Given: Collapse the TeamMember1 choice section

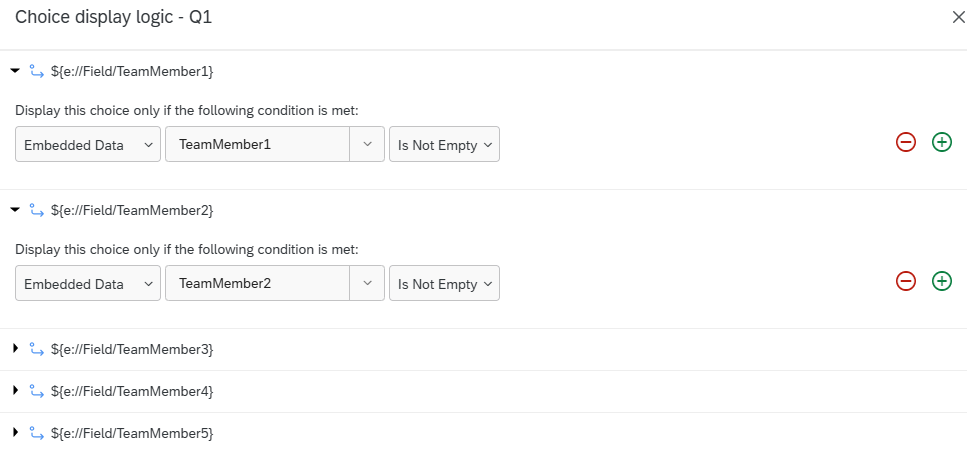Looking at the screenshot, I should point(15,72).
